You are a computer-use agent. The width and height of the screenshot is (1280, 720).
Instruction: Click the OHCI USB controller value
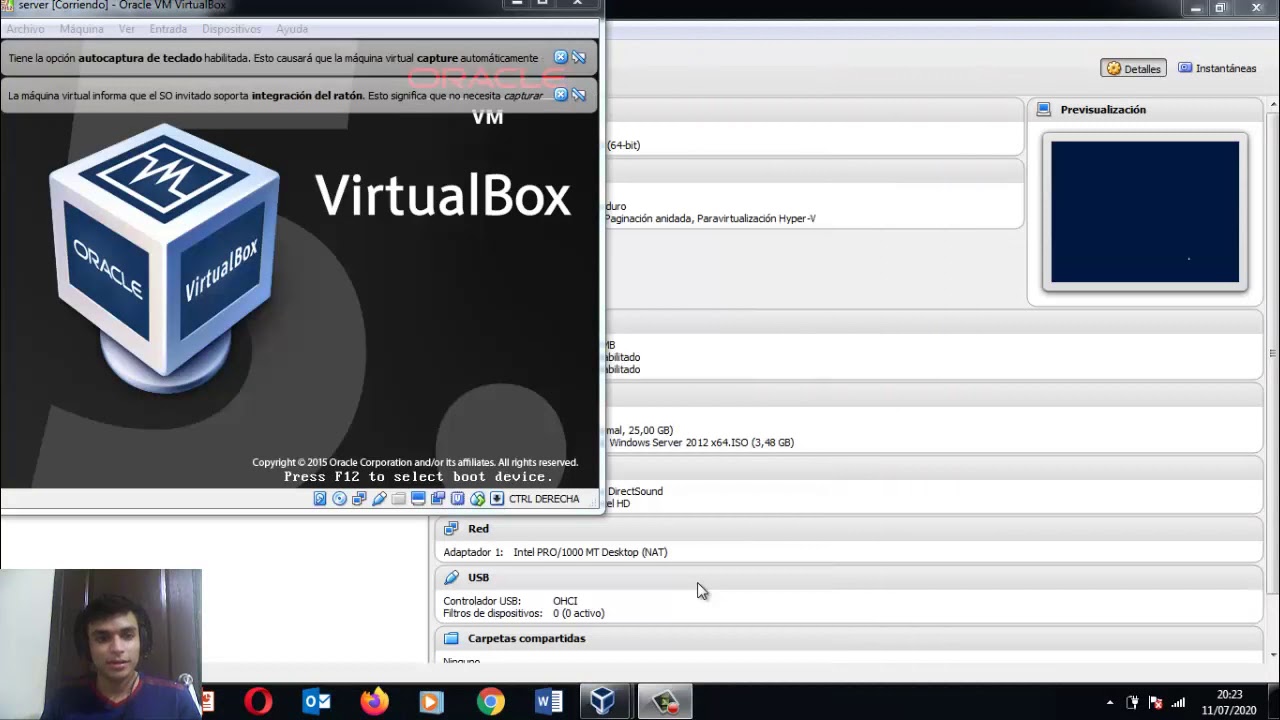point(565,601)
